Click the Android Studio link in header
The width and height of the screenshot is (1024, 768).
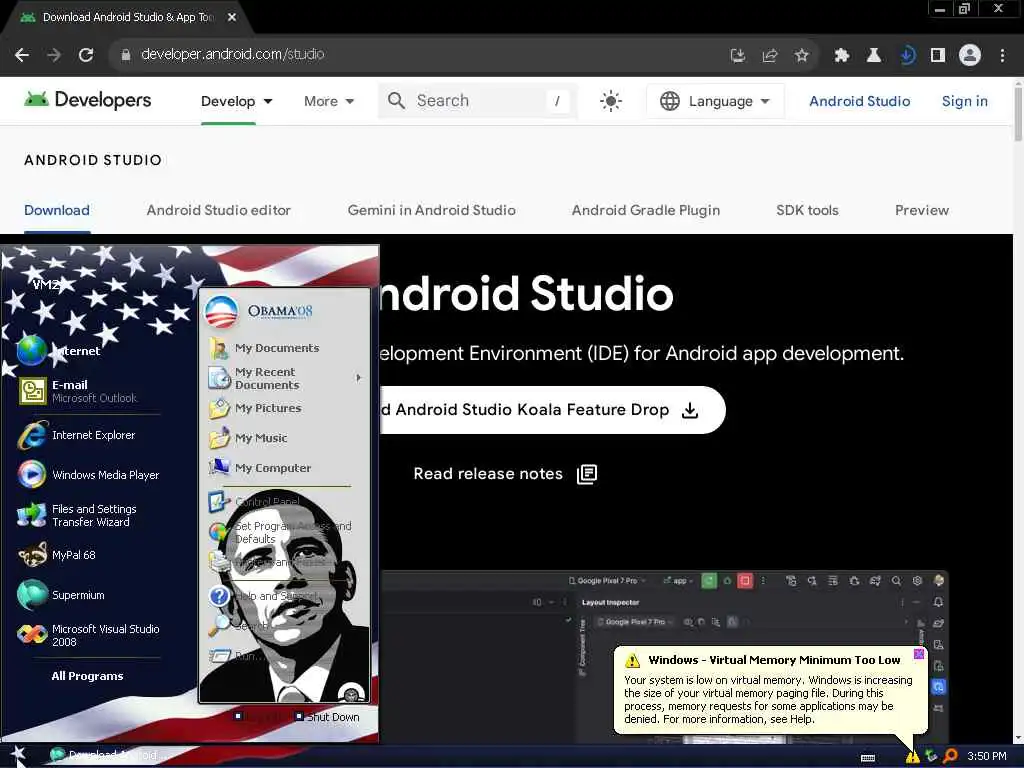[859, 101]
